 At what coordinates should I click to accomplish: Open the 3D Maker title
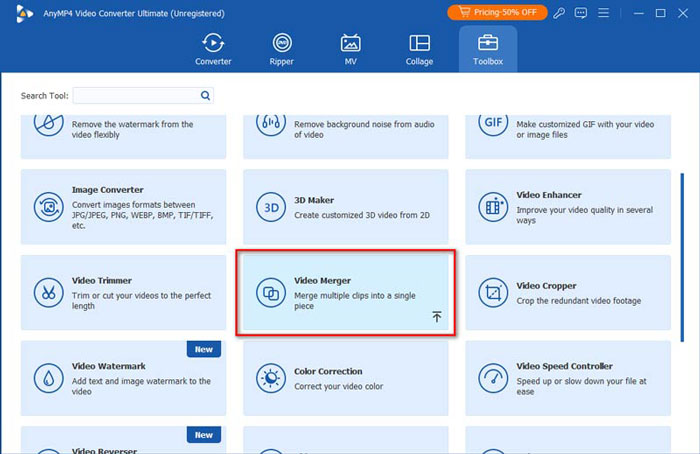[314, 200]
